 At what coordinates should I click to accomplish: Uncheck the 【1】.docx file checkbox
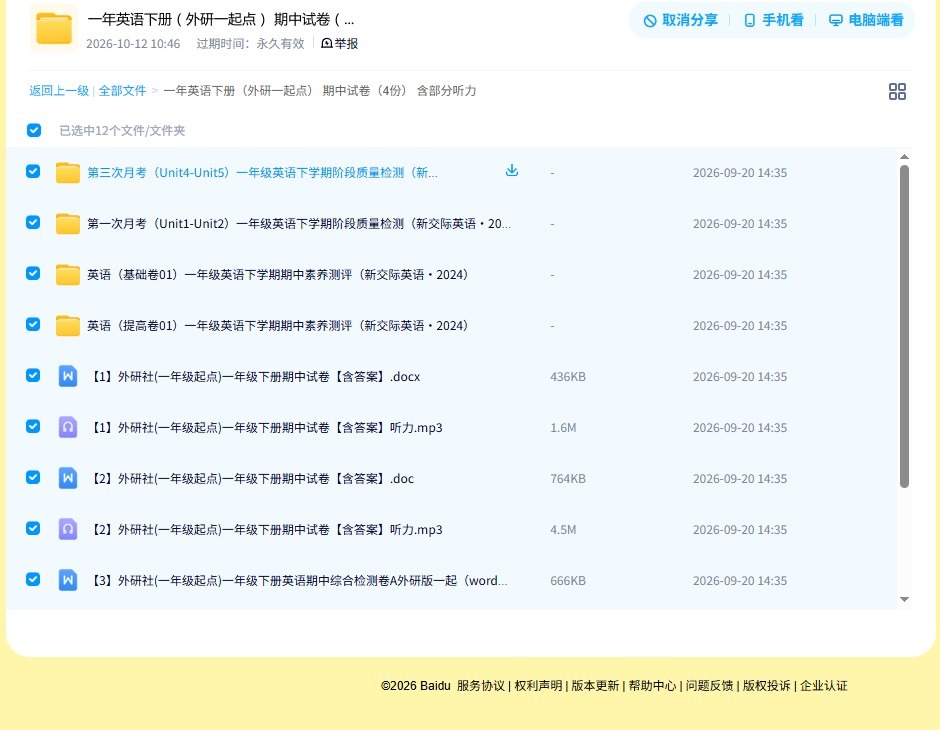click(x=33, y=375)
